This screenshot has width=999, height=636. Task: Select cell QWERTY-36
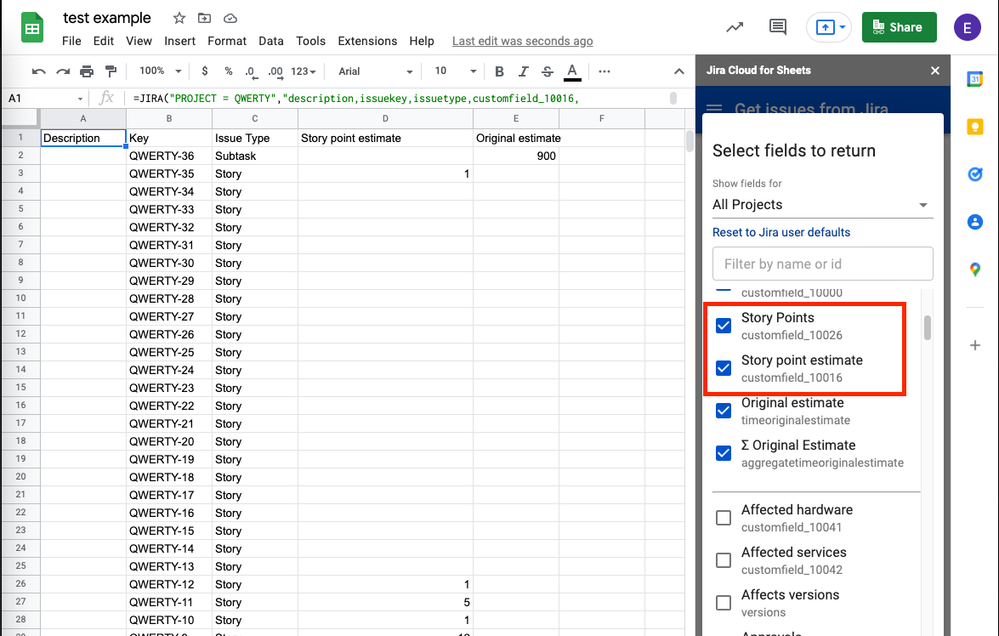pos(169,156)
